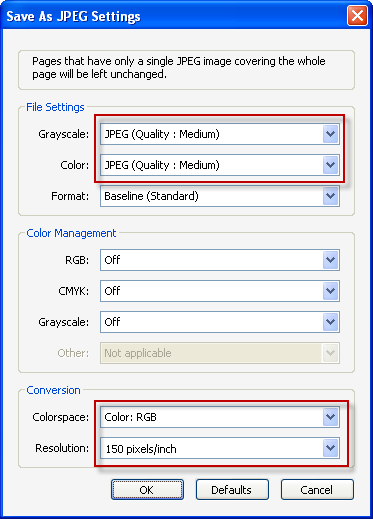Open the Color quality dropdown arrow

click(330, 165)
